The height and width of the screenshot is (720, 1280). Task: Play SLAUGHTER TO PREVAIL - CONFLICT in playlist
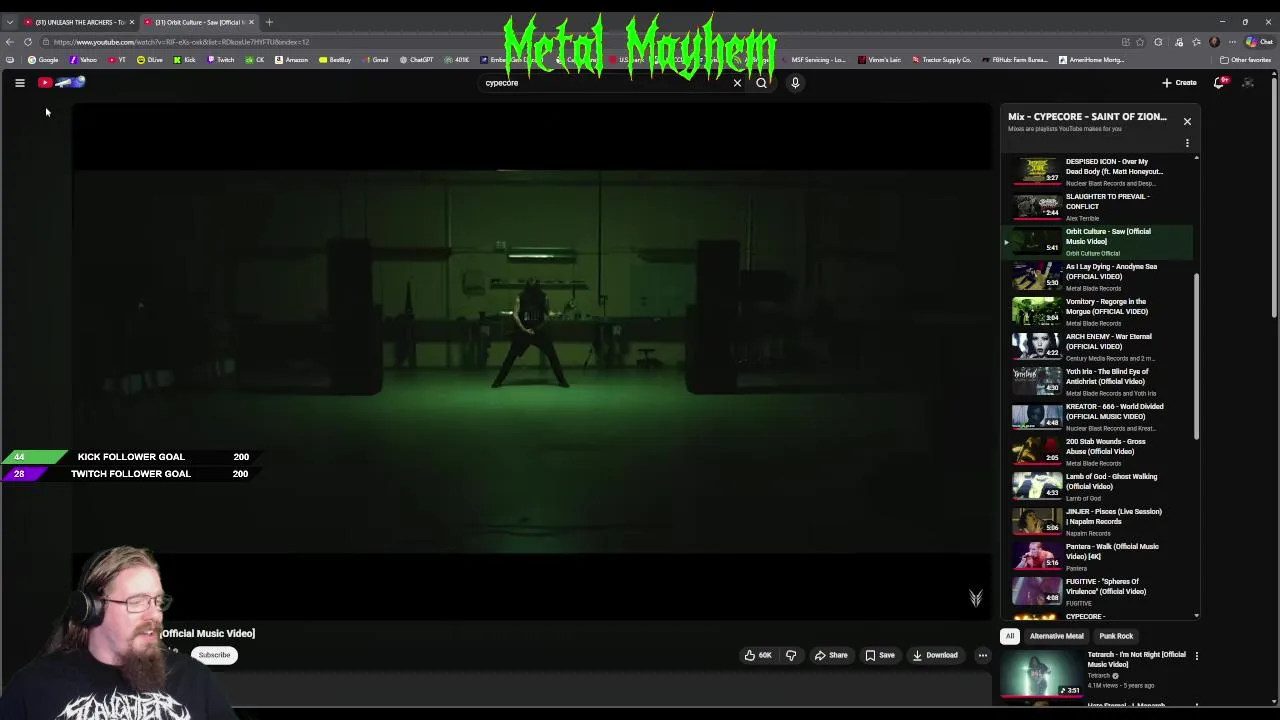(x=1098, y=206)
